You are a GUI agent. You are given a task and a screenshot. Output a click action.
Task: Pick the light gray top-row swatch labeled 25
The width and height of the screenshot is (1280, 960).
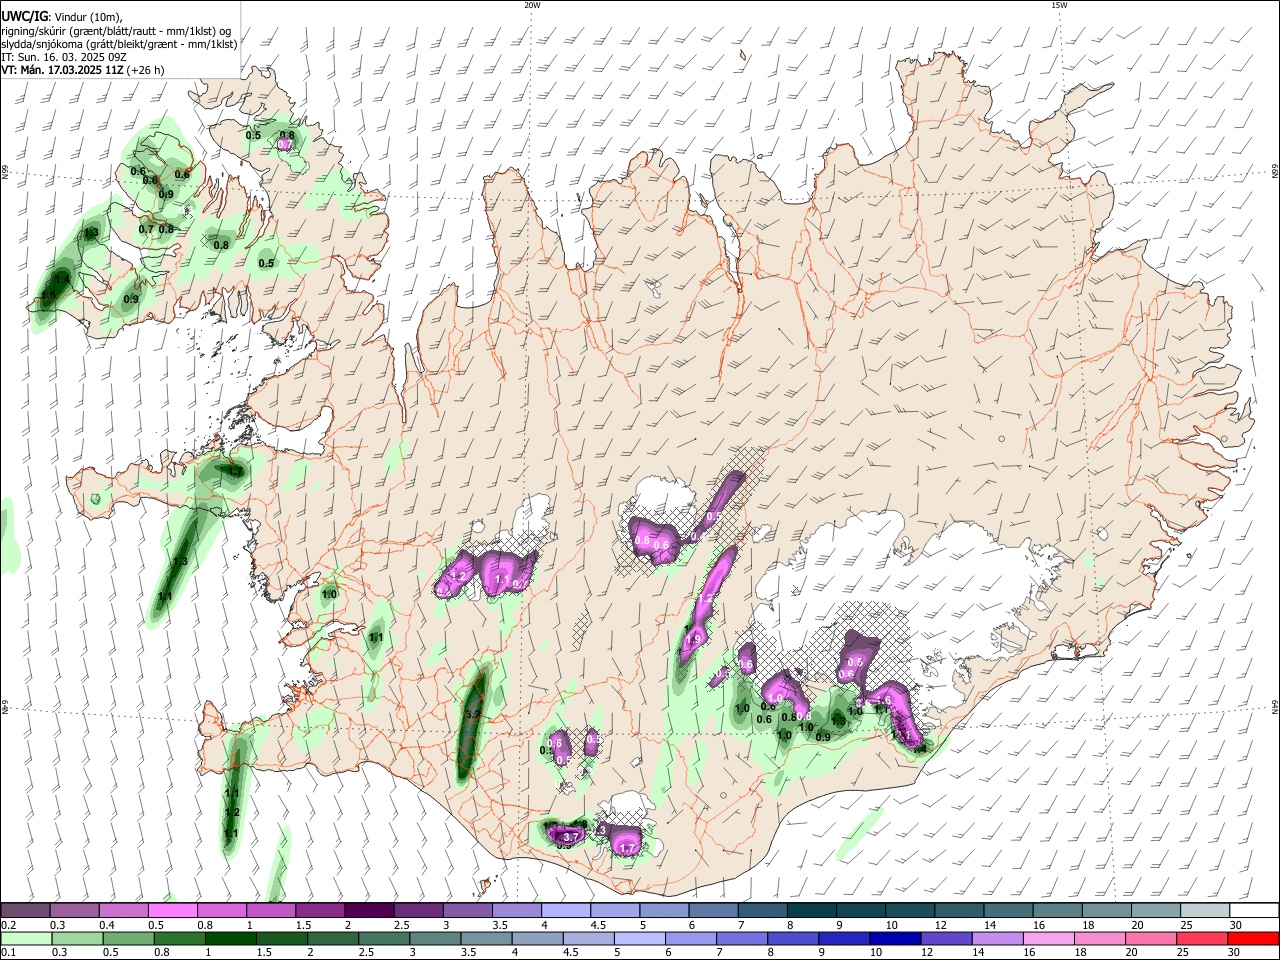(1204, 910)
